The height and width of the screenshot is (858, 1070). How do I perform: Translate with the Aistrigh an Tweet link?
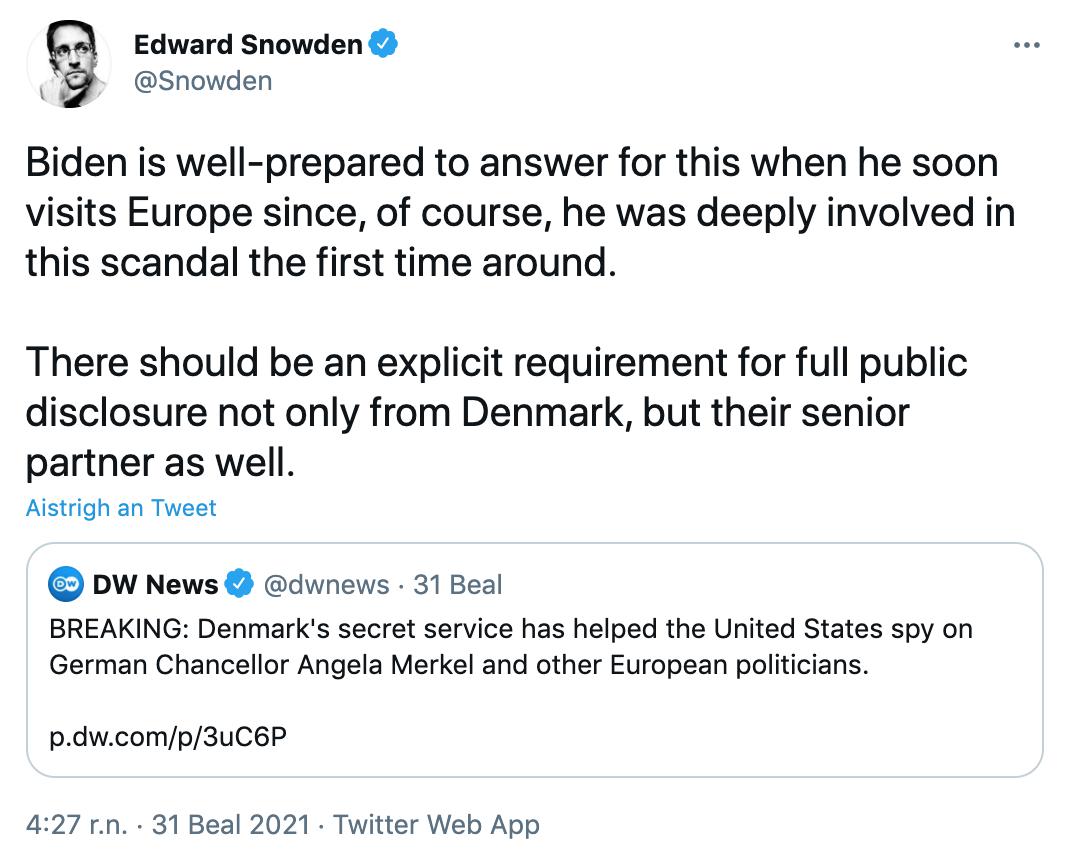[121, 508]
